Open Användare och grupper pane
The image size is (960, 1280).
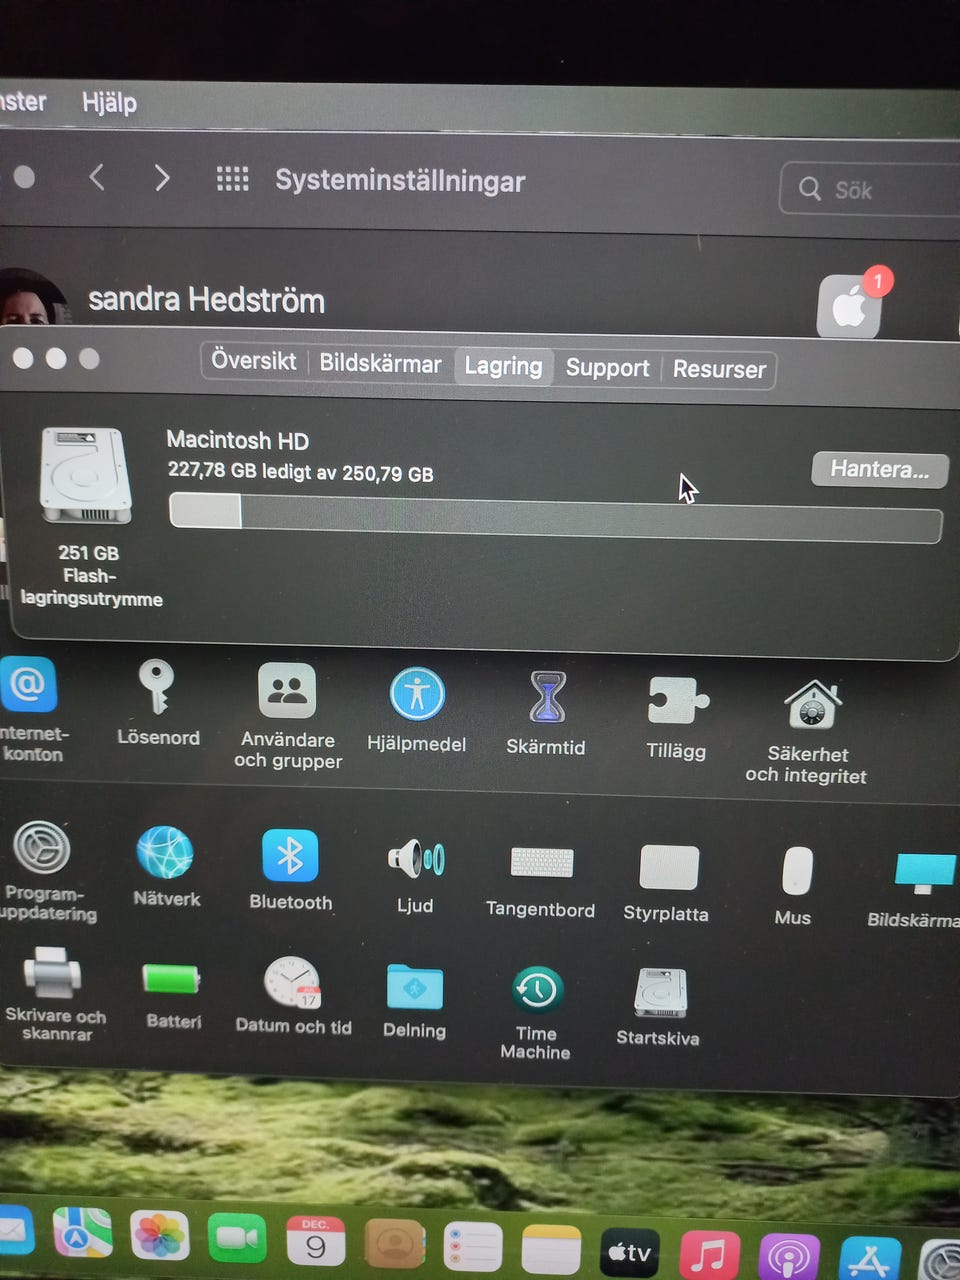click(287, 690)
